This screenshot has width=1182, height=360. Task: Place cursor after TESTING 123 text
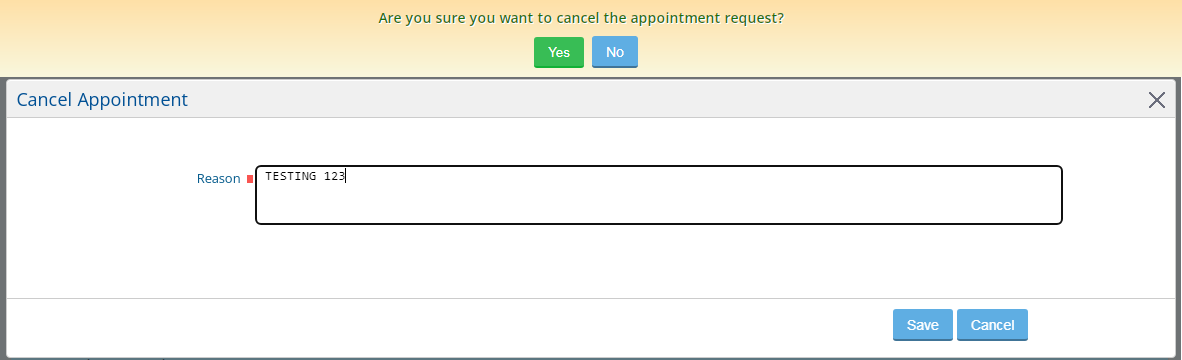click(345, 176)
